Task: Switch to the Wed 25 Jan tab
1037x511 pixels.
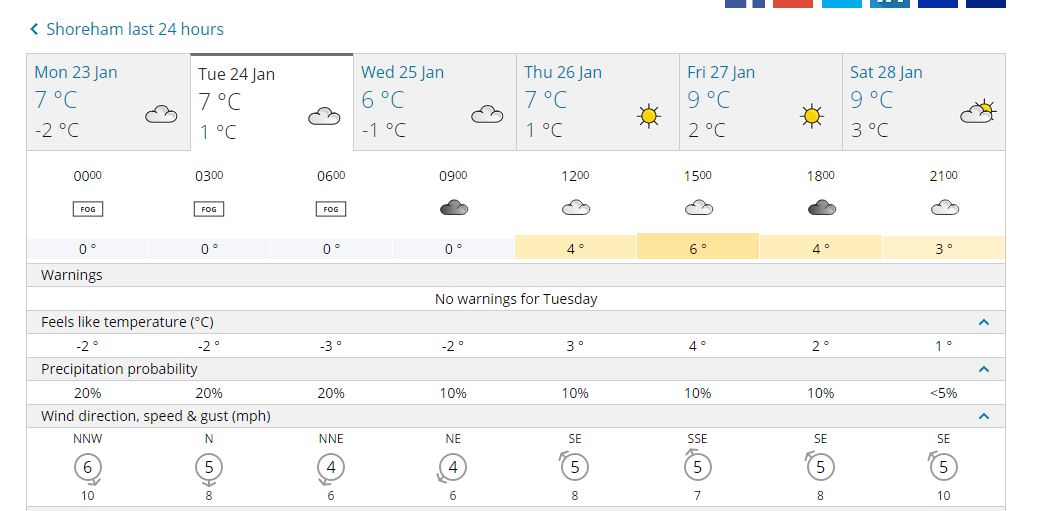Action: 435,102
